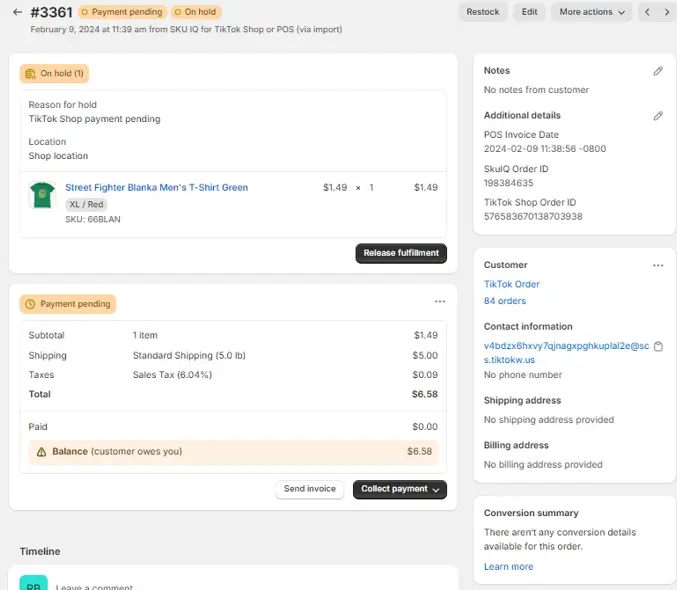Click Release fulfillment
Screen dimensions: 677x590
(400, 253)
